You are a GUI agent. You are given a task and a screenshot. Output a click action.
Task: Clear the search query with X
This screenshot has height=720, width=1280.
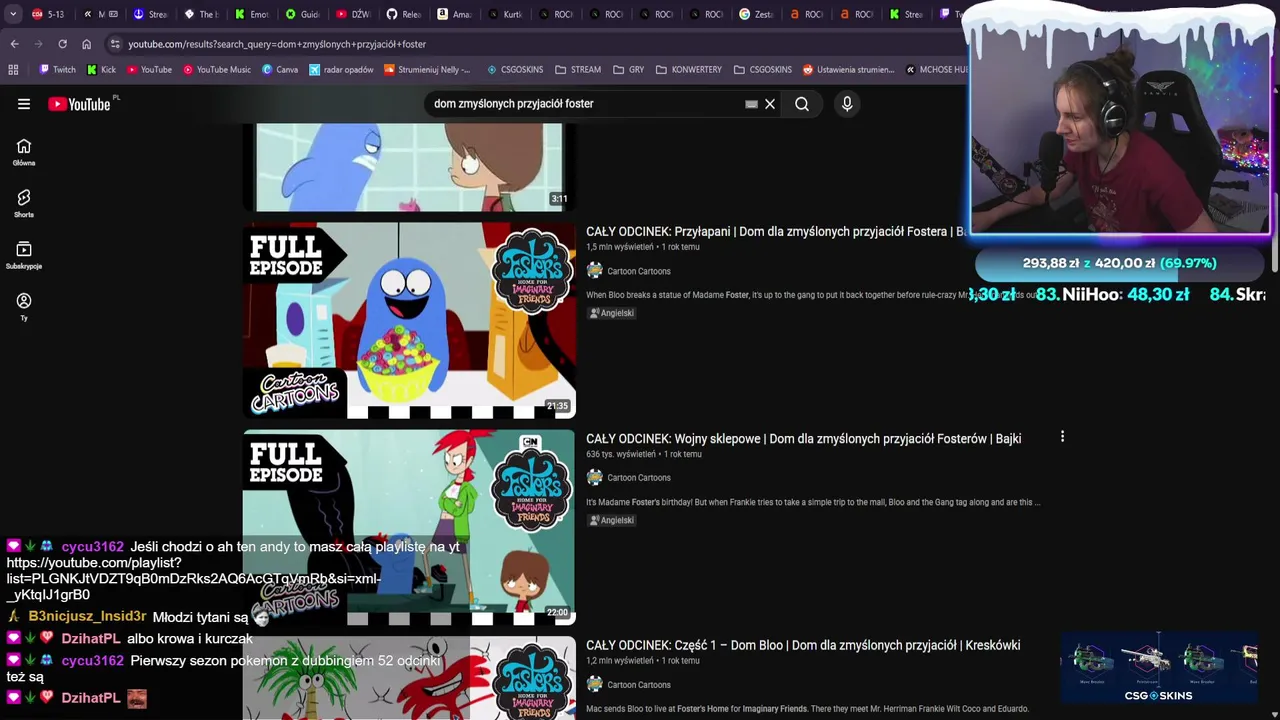770,104
